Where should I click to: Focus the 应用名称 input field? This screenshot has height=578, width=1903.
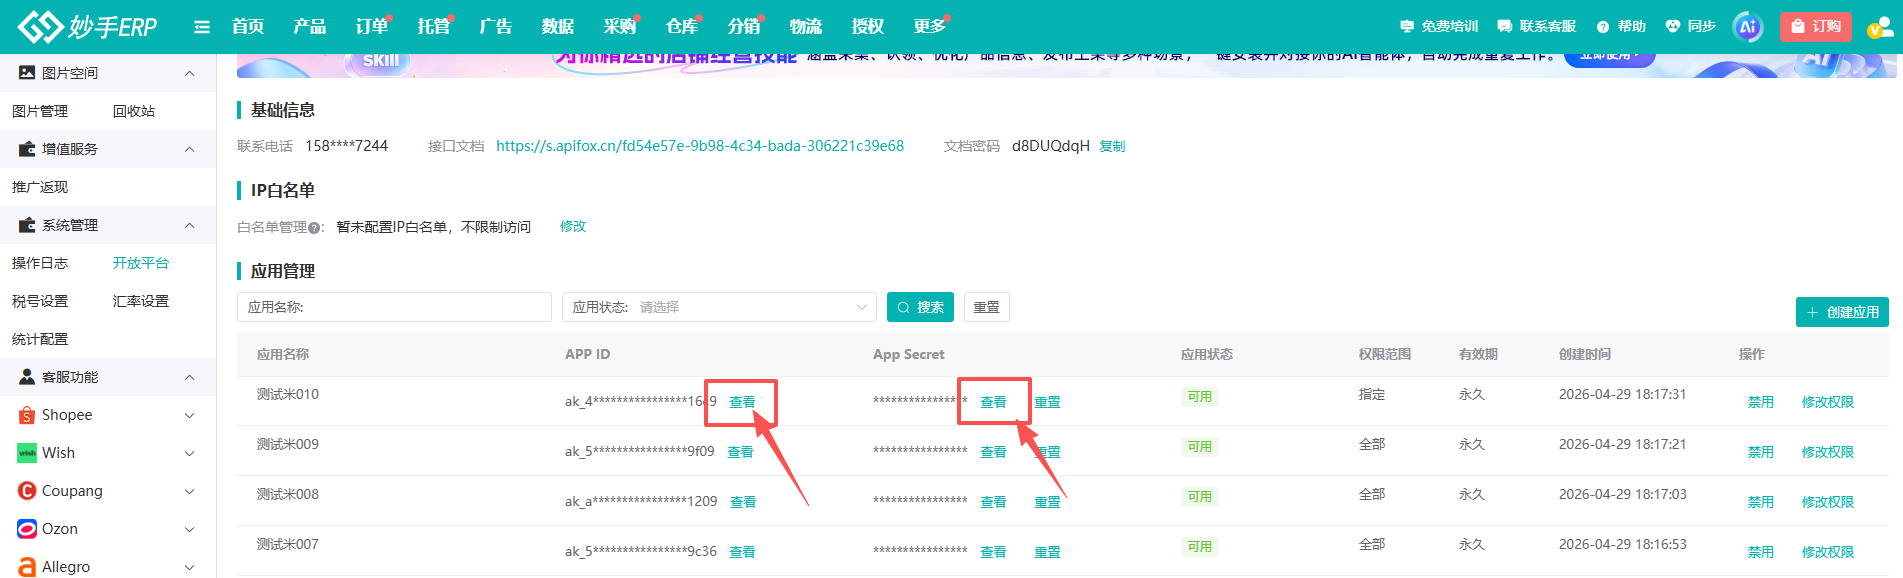[x=394, y=307]
